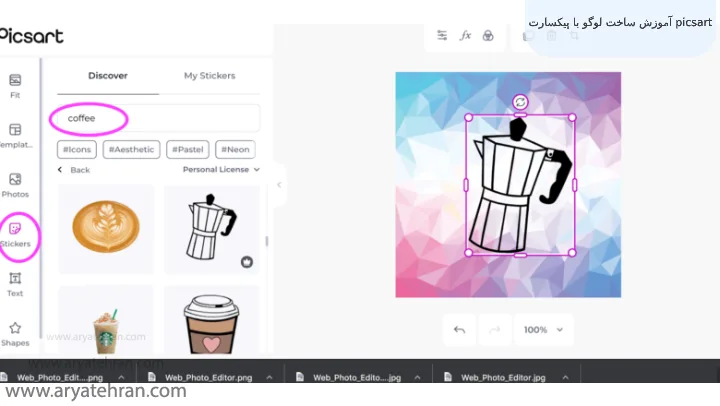This screenshot has width=720, height=406.
Task: Open download options for Web_Photo_Editor.jpg
Action: pos(565,378)
